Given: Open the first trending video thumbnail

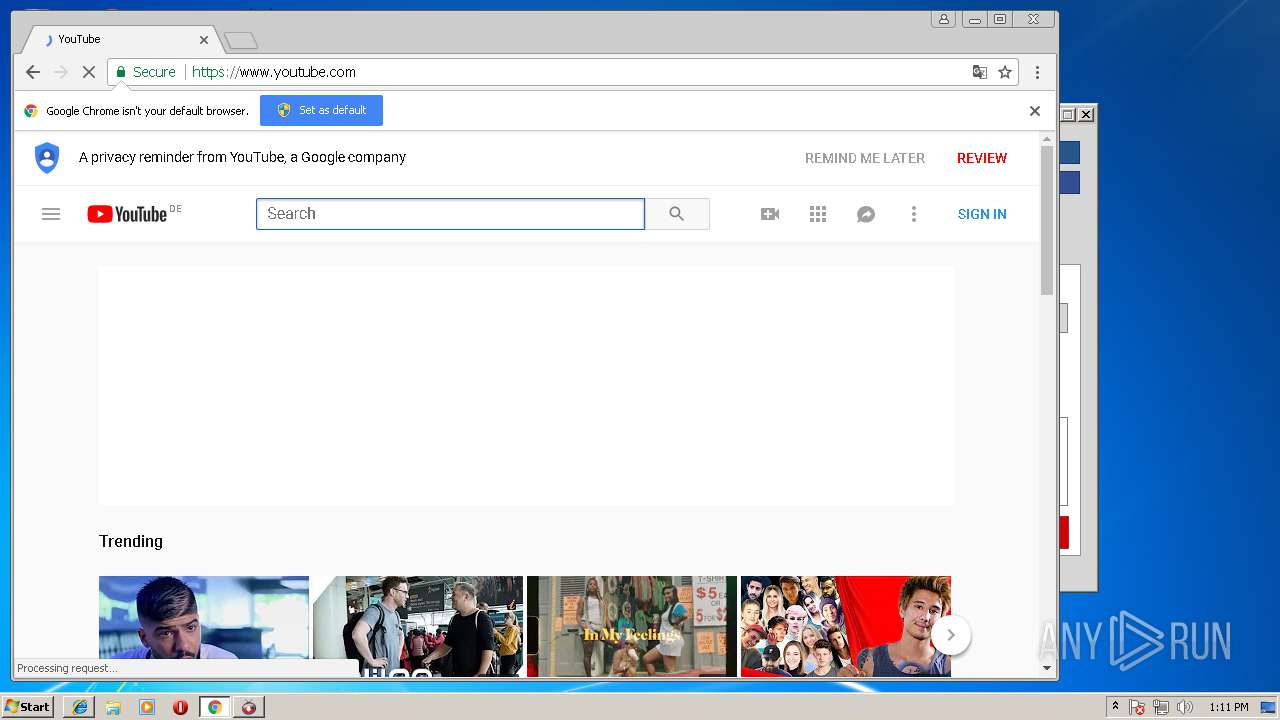Looking at the screenshot, I should coord(204,626).
